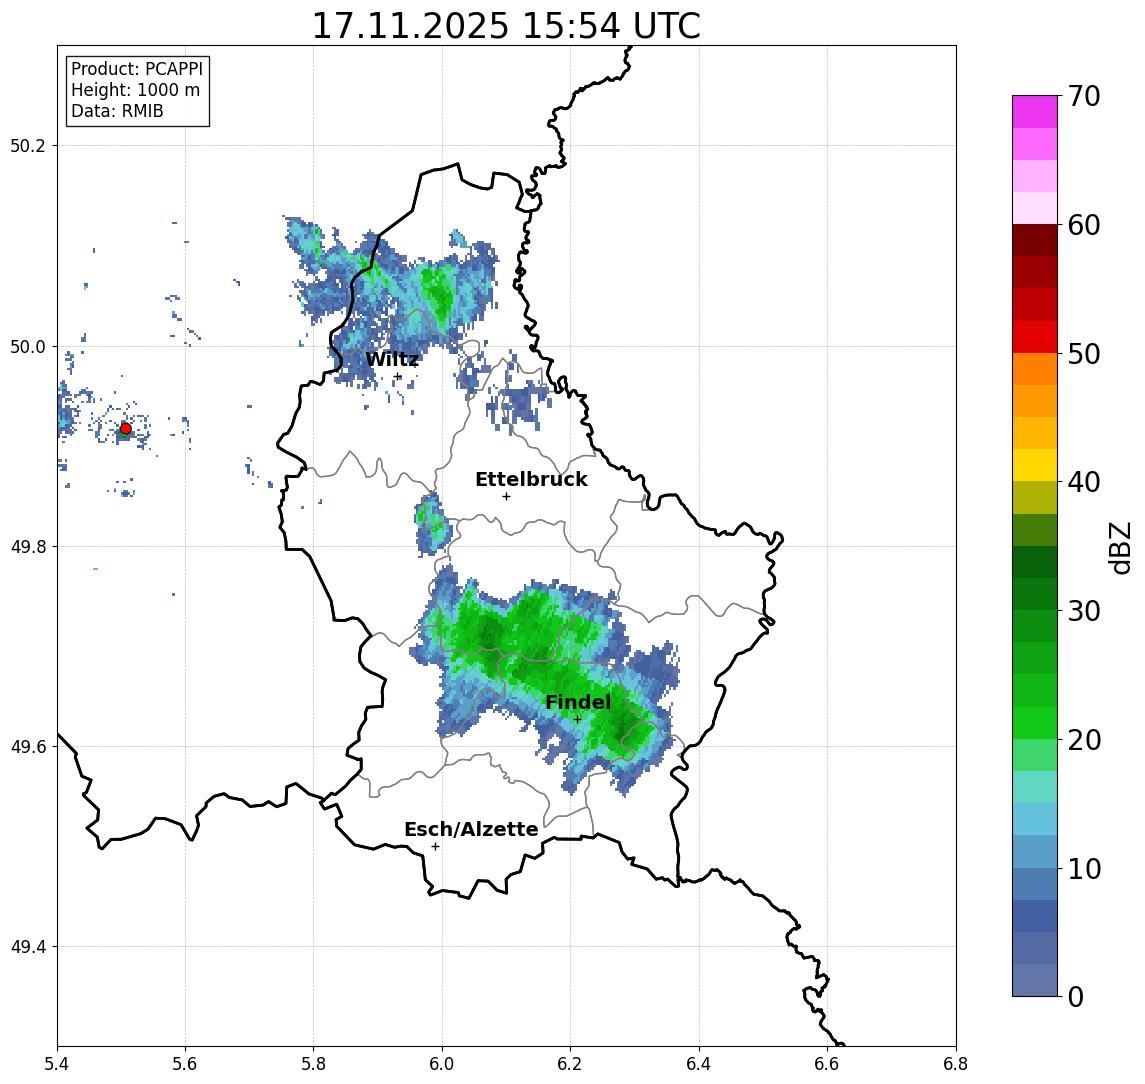Click the cyan colorbar swatch just above the light blue band

click(x=1035, y=787)
